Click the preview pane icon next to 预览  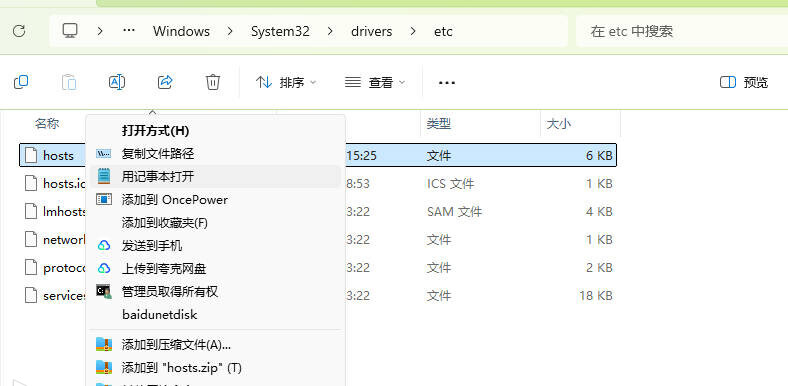(x=728, y=82)
